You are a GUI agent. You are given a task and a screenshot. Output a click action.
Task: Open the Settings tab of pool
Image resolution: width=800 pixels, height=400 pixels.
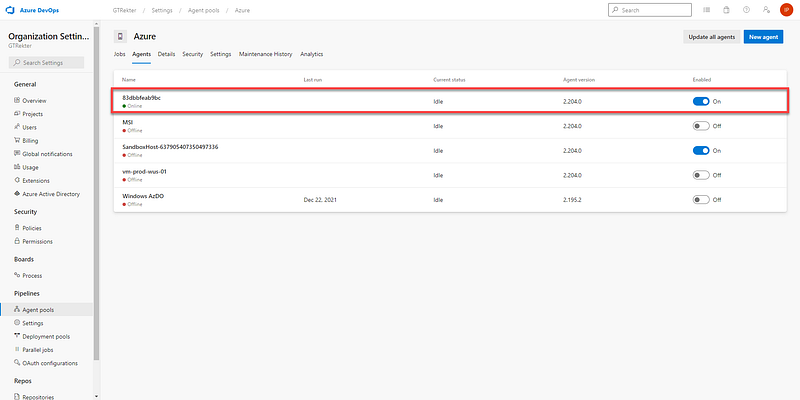pos(220,54)
